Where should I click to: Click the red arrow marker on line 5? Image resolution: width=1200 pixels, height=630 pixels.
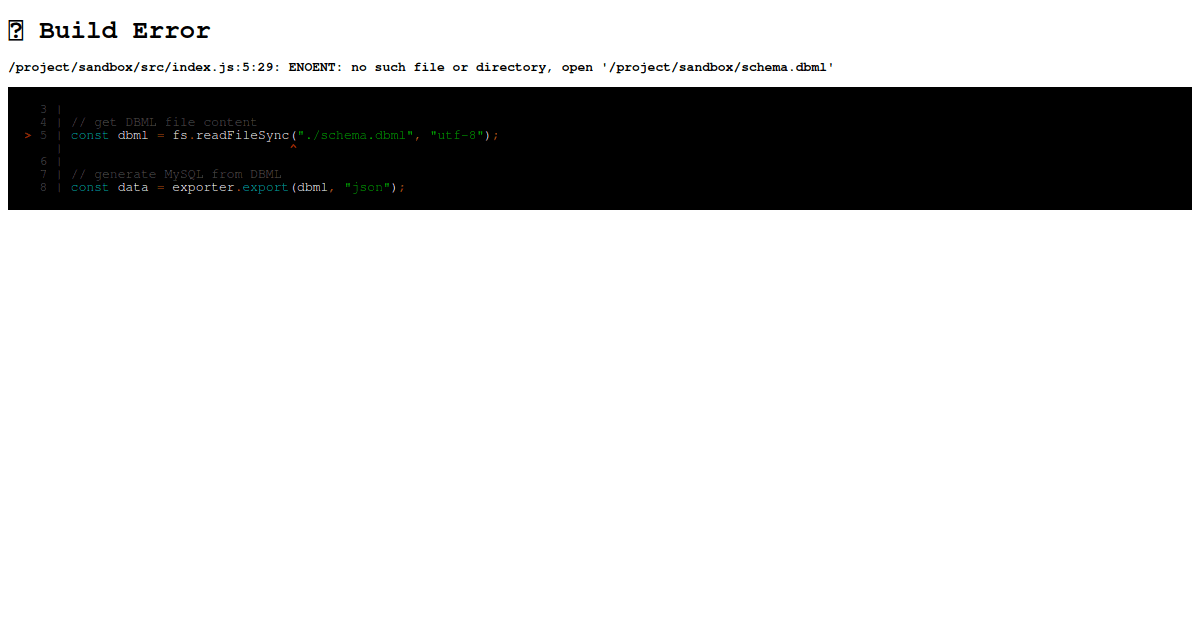click(x=27, y=135)
